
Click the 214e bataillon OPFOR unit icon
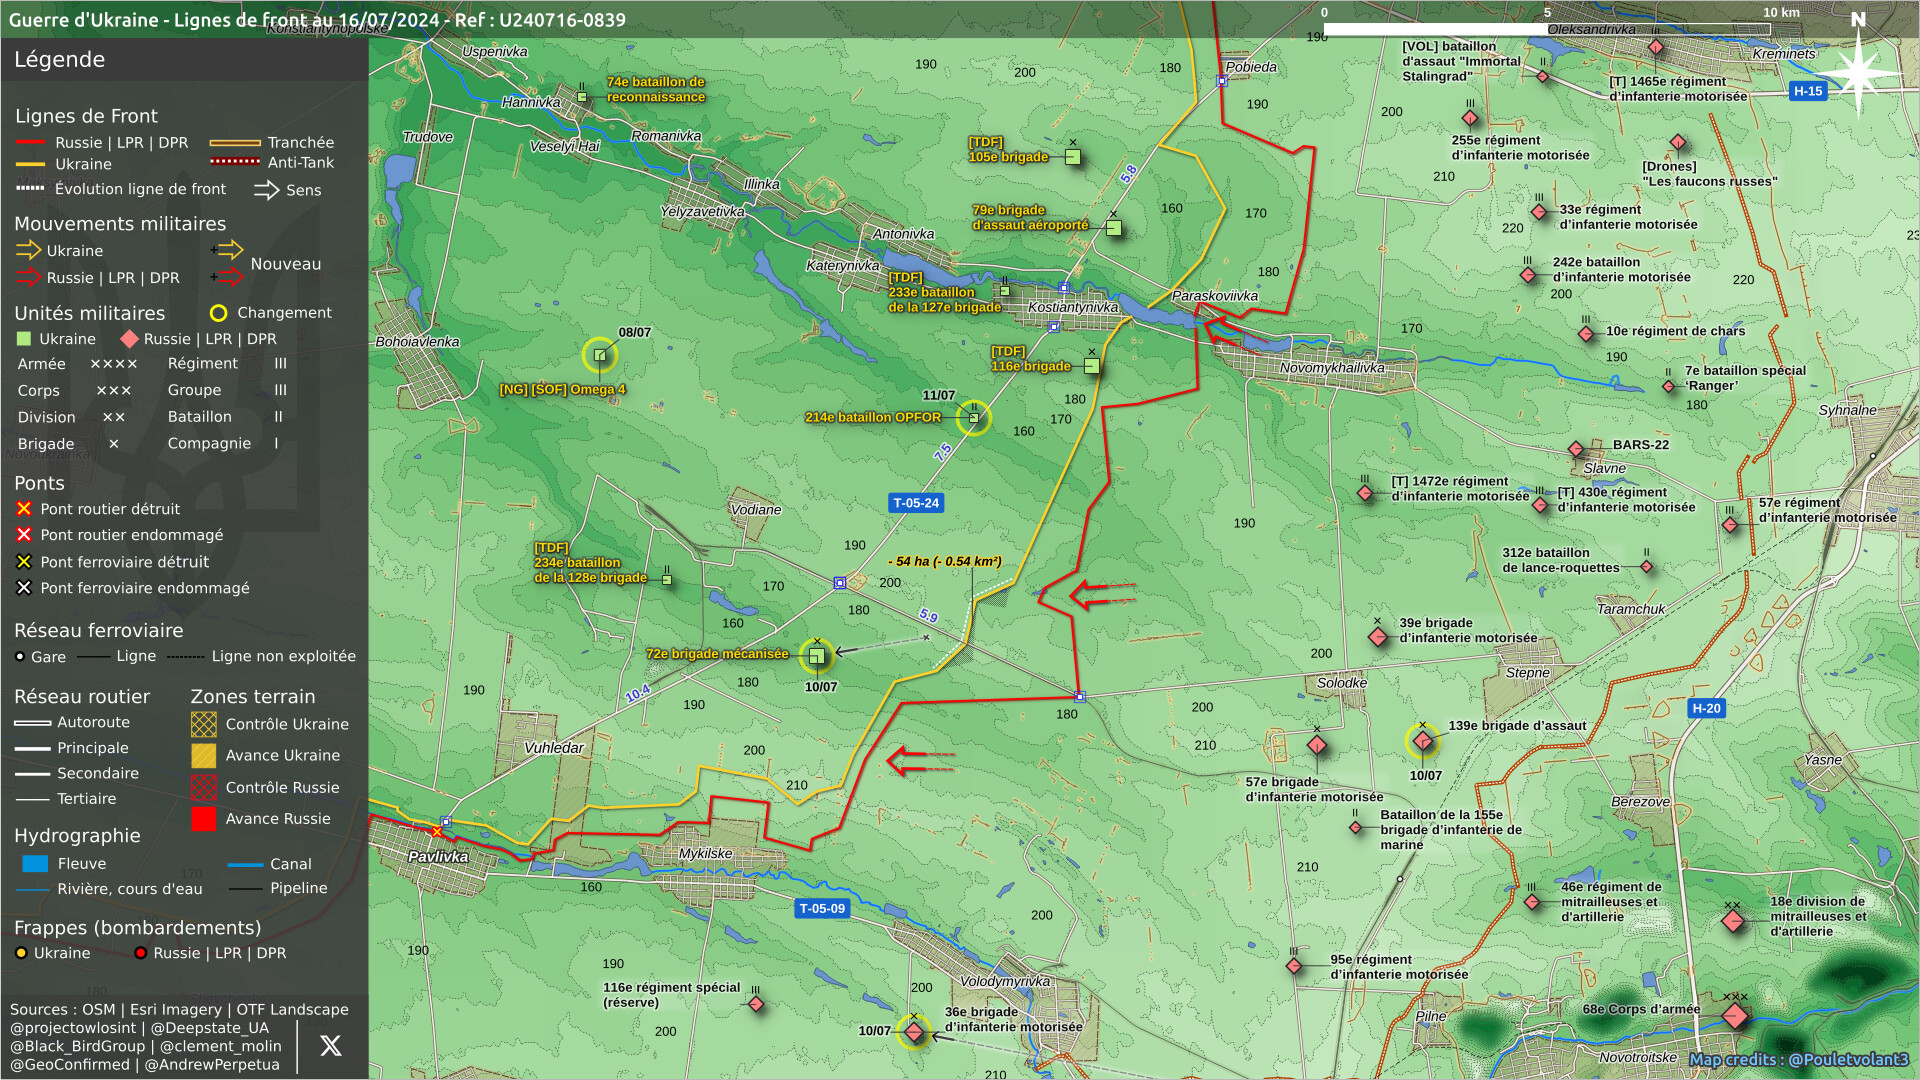973,417
